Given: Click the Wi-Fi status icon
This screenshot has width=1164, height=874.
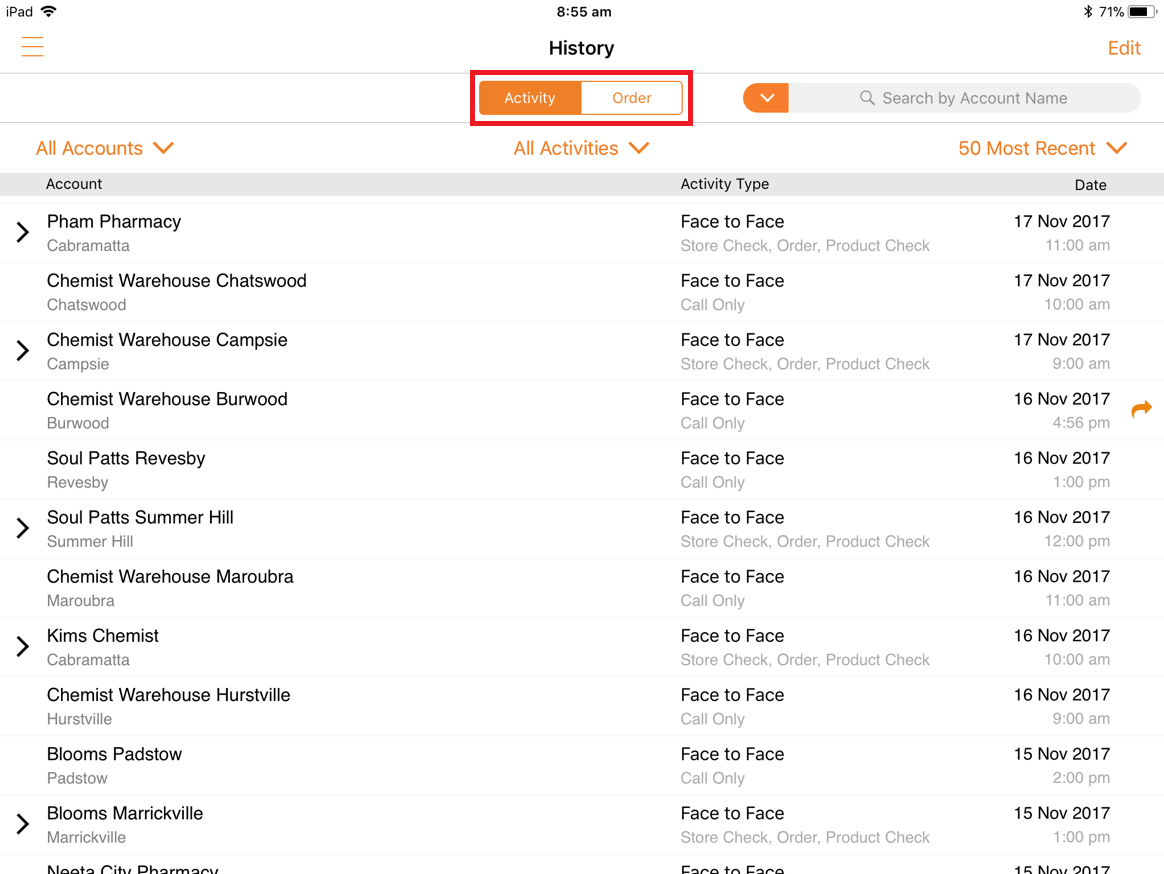Looking at the screenshot, I should tap(49, 11).
